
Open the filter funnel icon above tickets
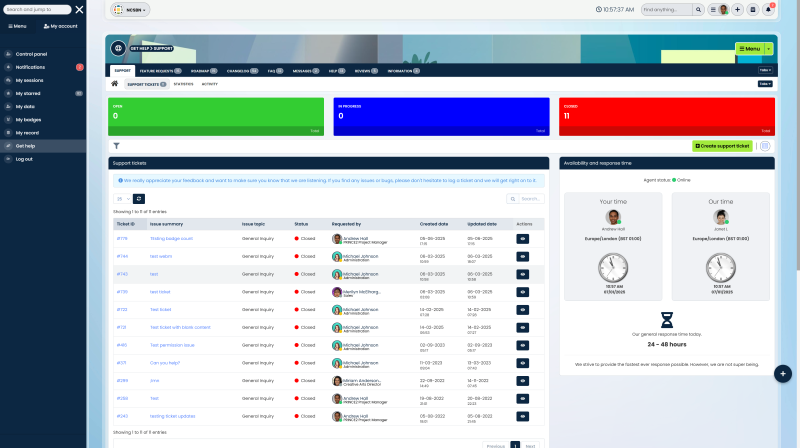click(116, 146)
